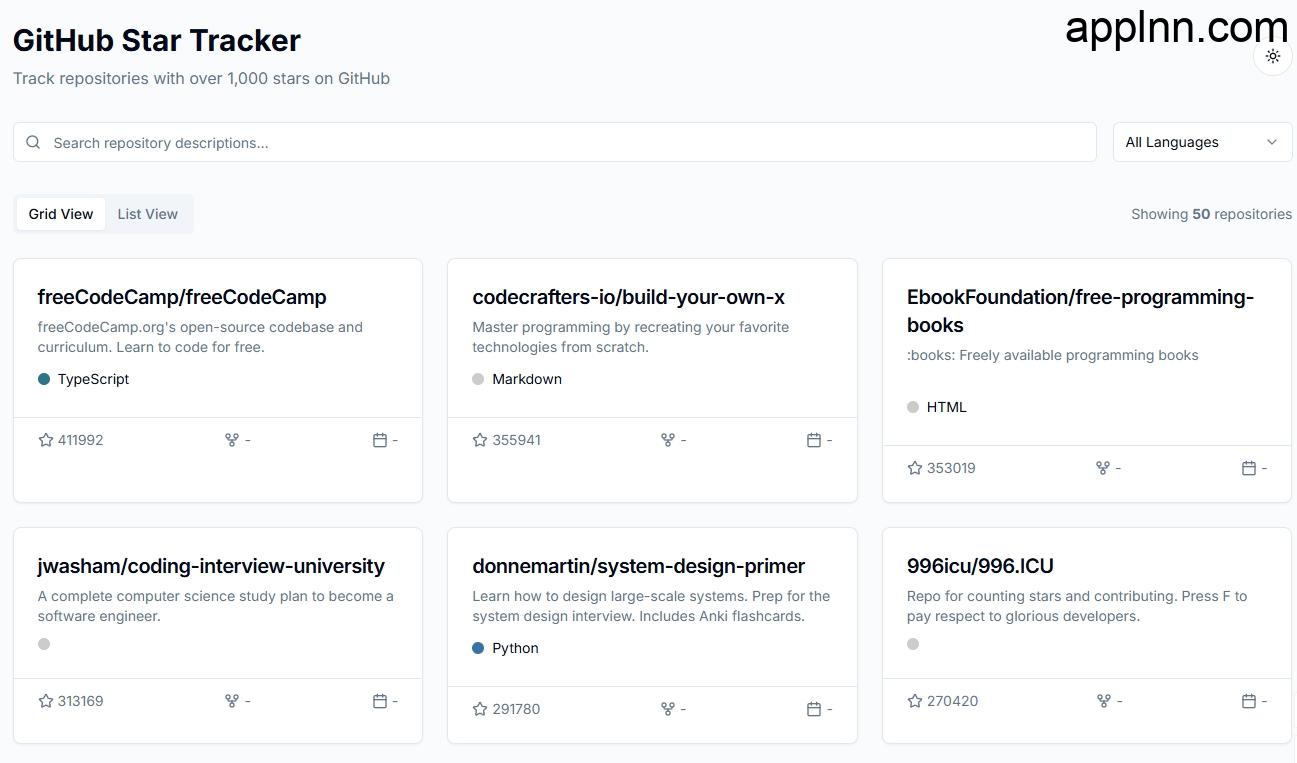Click the Track repositories with over 1,000 stars subtitle
This screenshot has width=1297, height=763.
201,78
